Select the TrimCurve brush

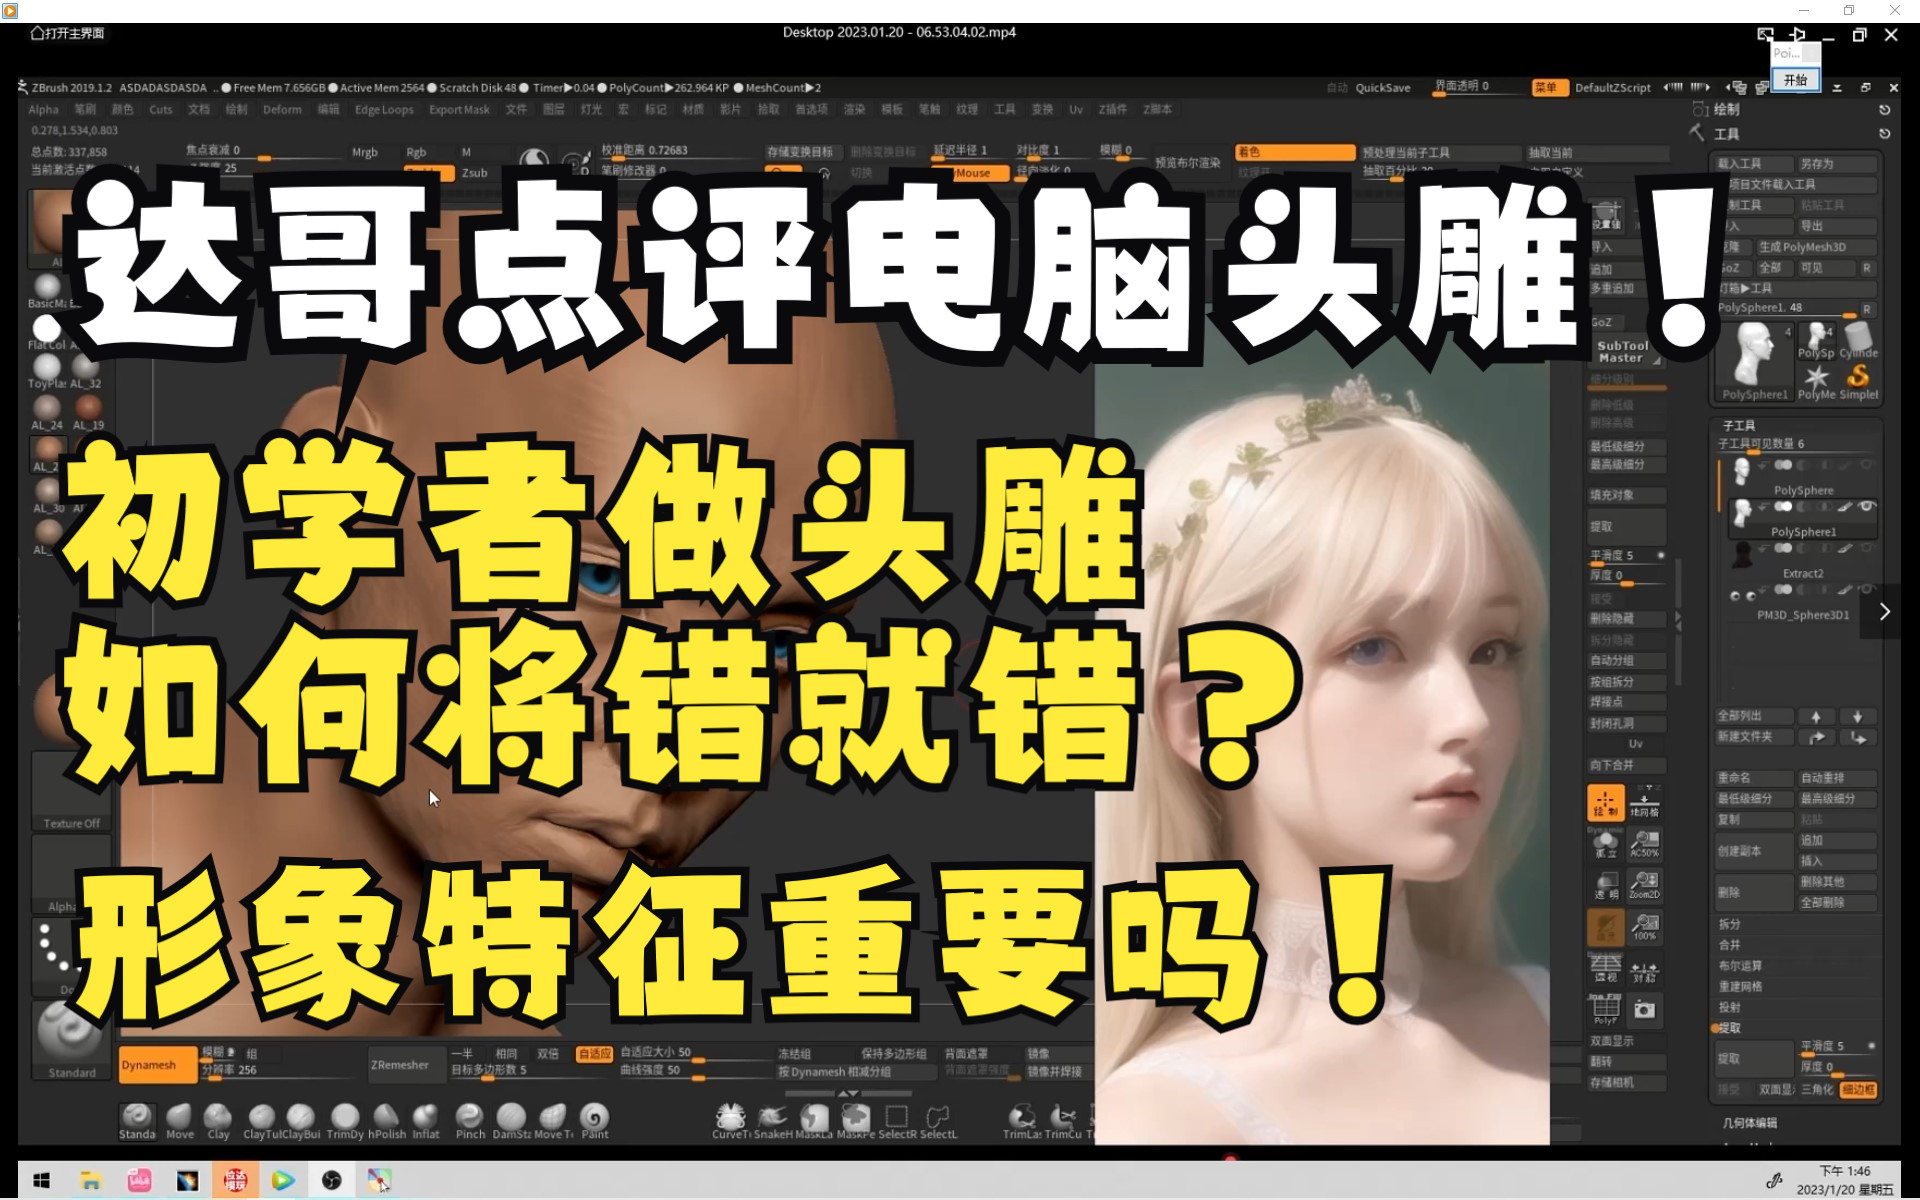tap(1063, 1120)
